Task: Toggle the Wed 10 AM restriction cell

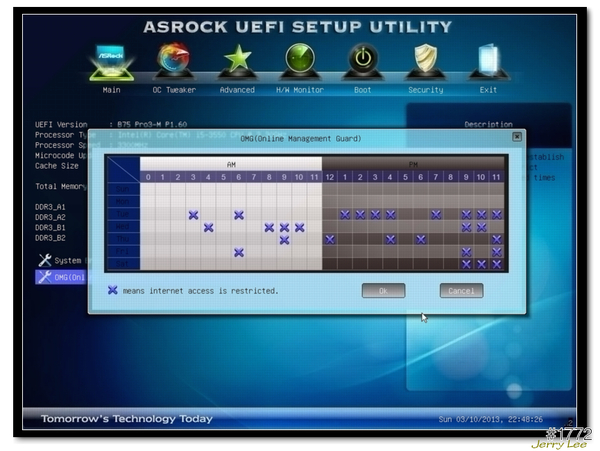Action: tap(299, 228)
